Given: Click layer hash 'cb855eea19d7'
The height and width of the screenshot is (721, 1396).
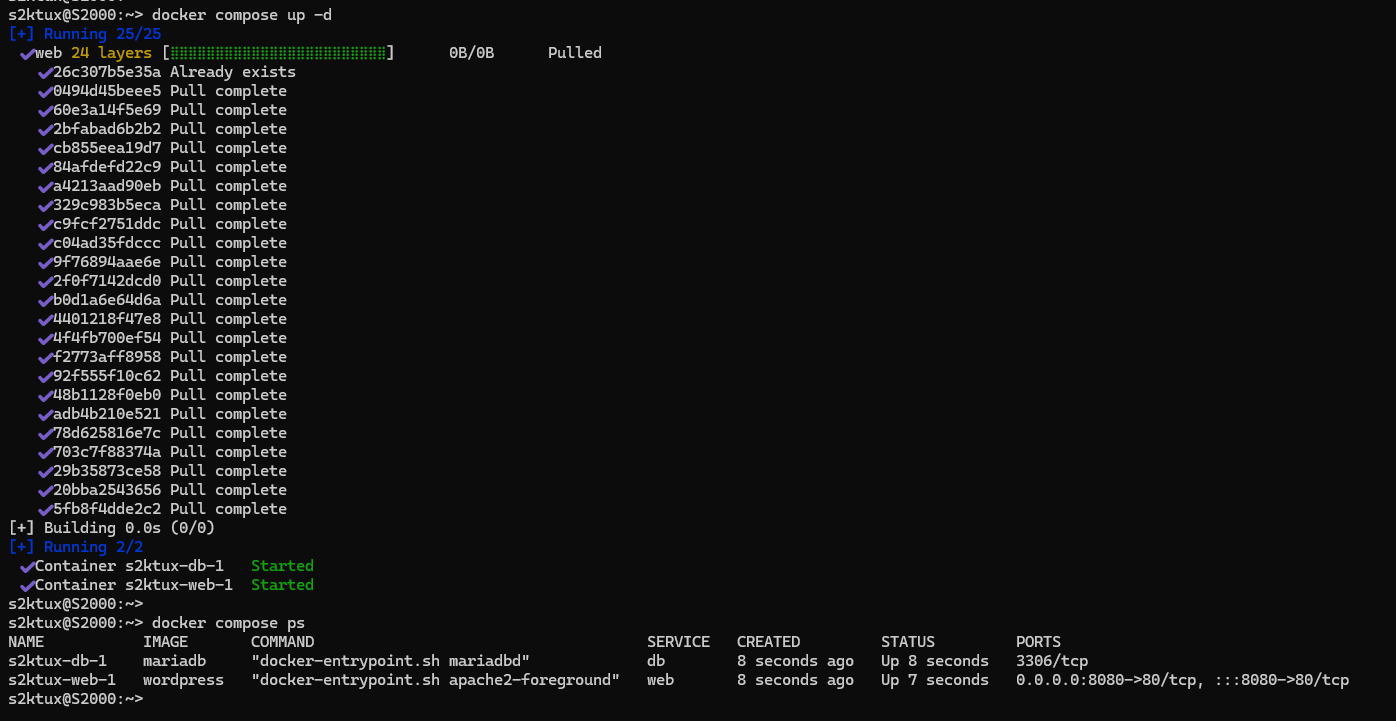Looking at the screenshot, I should (x=107, y=148).
